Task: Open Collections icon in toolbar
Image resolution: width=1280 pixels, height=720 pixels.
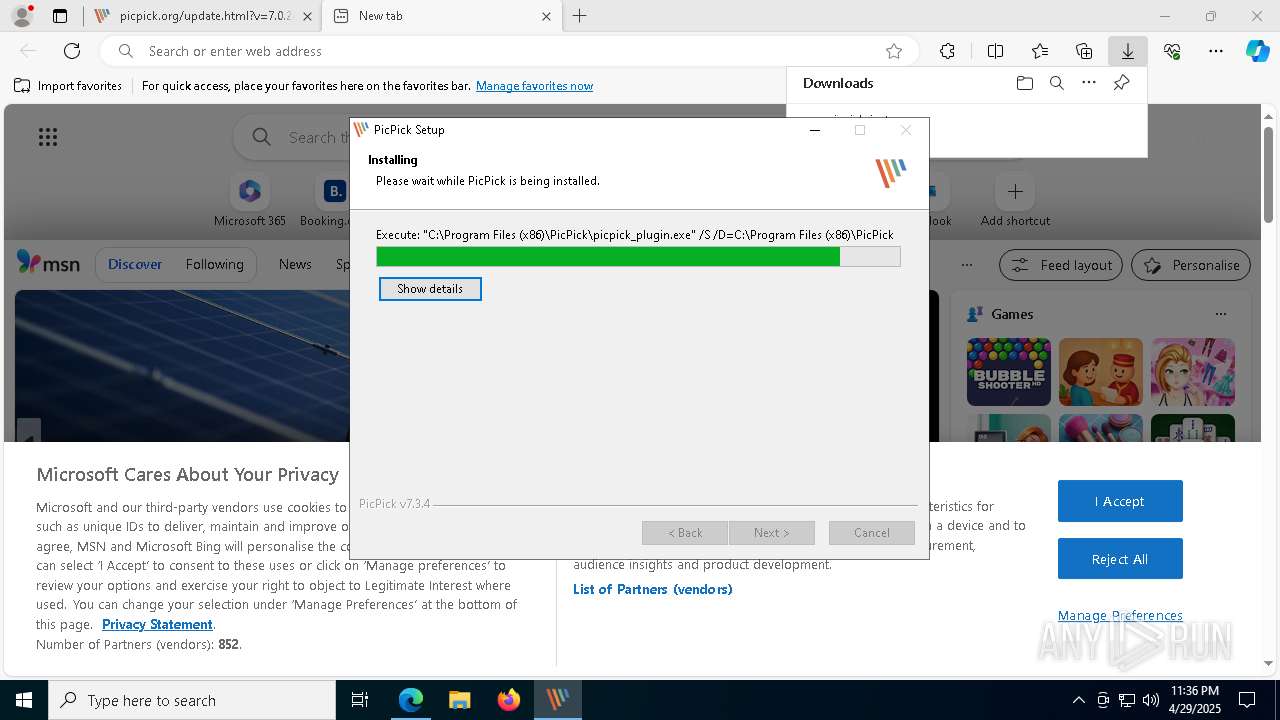Action: pyautogui.click(x=1084, y=51)
